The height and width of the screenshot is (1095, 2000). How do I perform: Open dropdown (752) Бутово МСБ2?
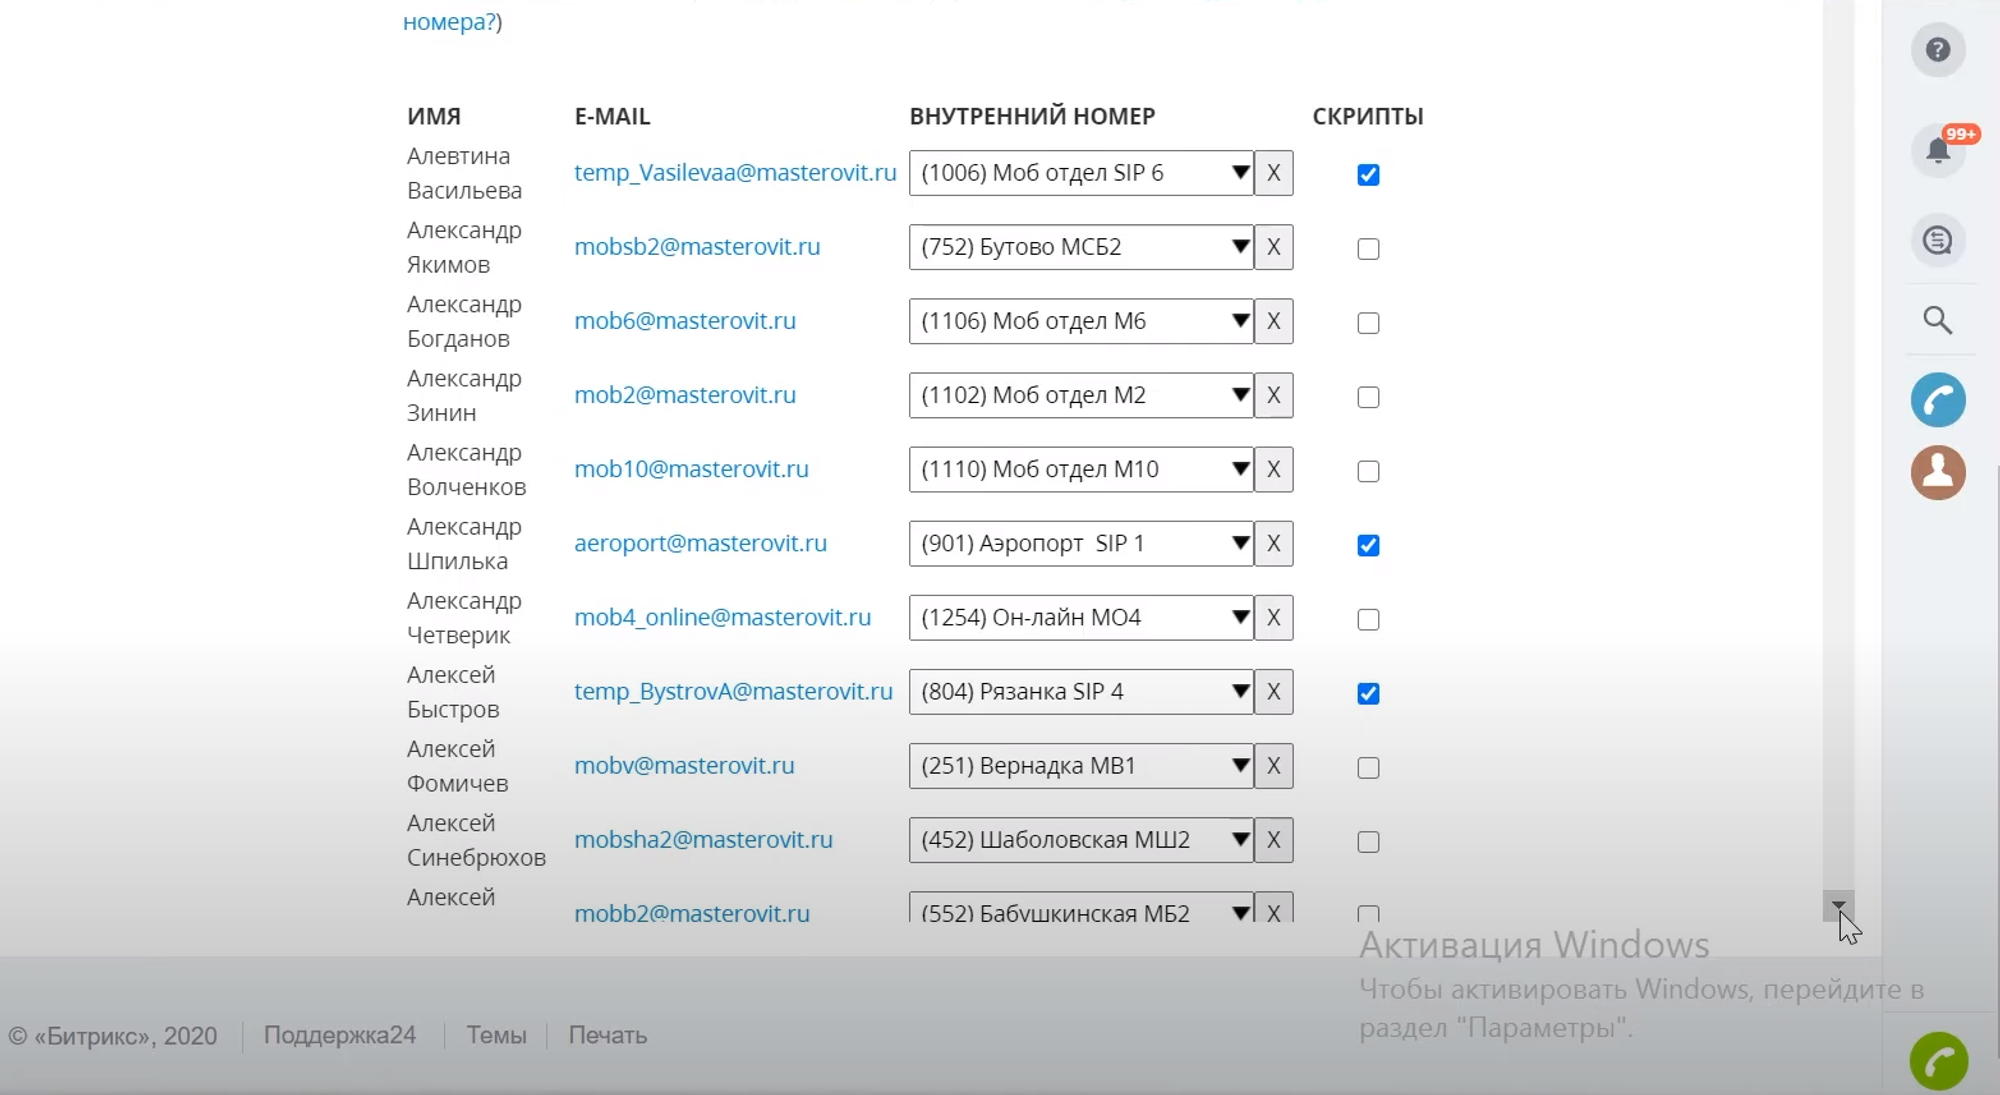point(1081,247)
